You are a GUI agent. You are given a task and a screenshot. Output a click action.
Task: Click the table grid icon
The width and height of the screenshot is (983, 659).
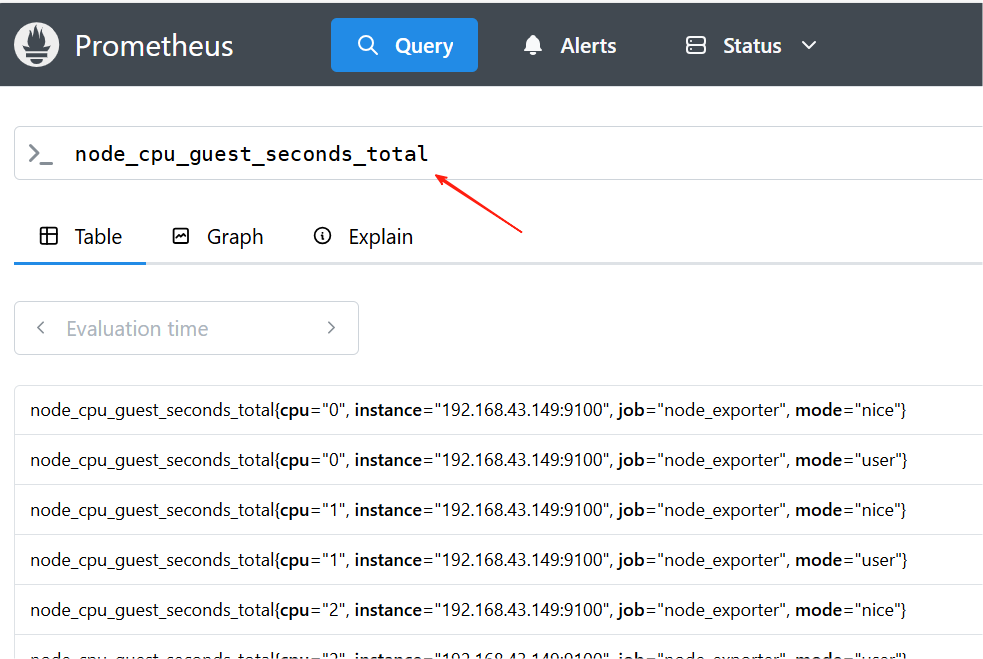(48, 236)
